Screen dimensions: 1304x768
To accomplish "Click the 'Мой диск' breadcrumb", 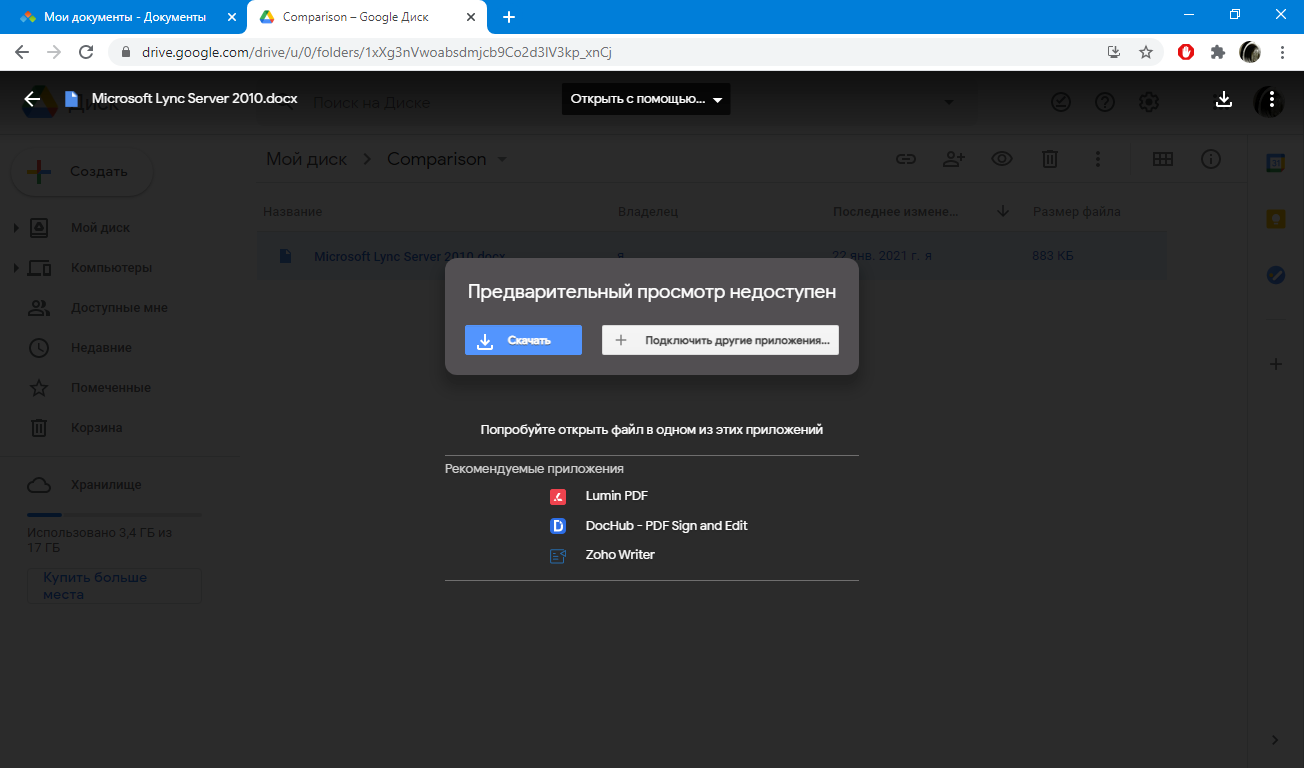I will coord(306,159).
